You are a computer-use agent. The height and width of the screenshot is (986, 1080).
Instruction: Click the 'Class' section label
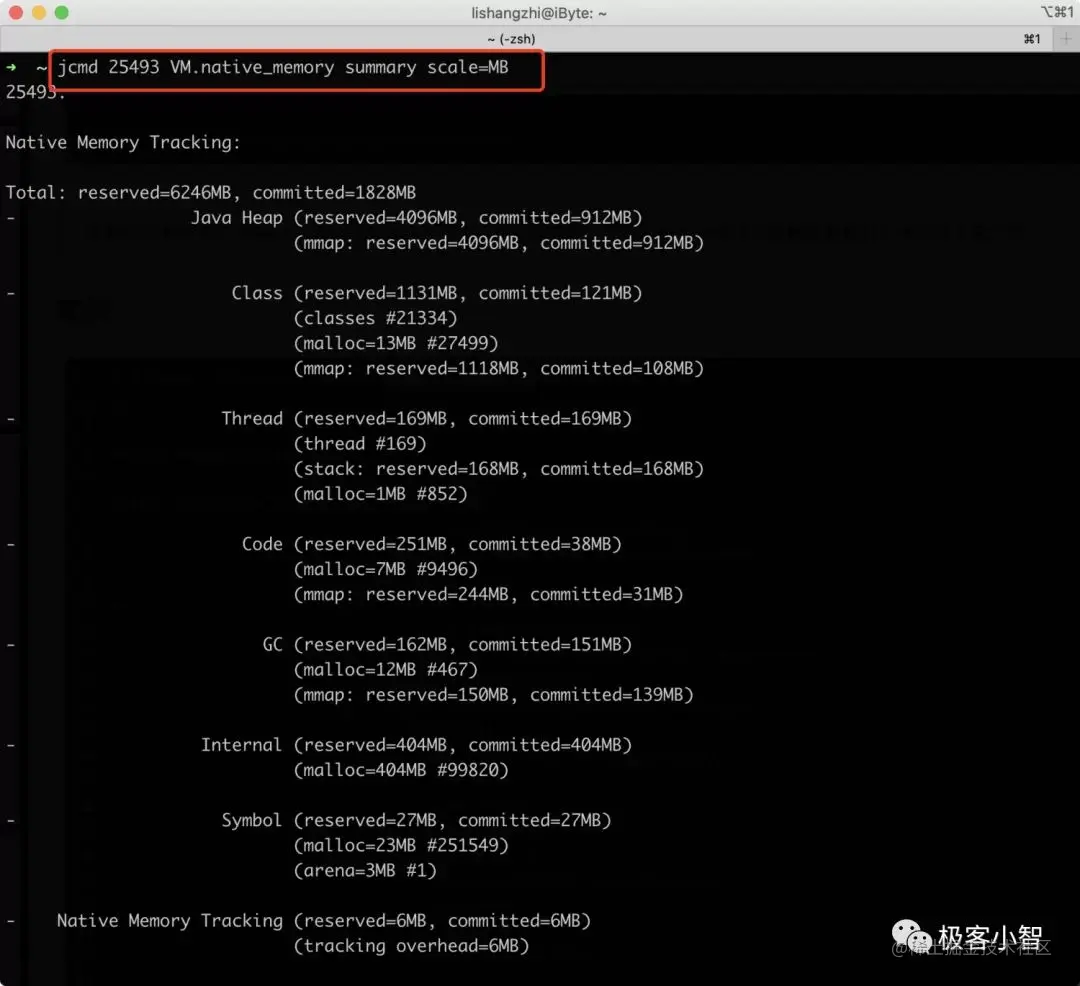[257, 293]
